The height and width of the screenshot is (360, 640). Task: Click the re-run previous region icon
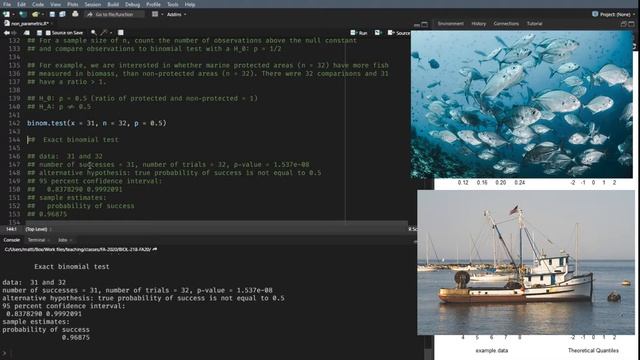[378, 33]
